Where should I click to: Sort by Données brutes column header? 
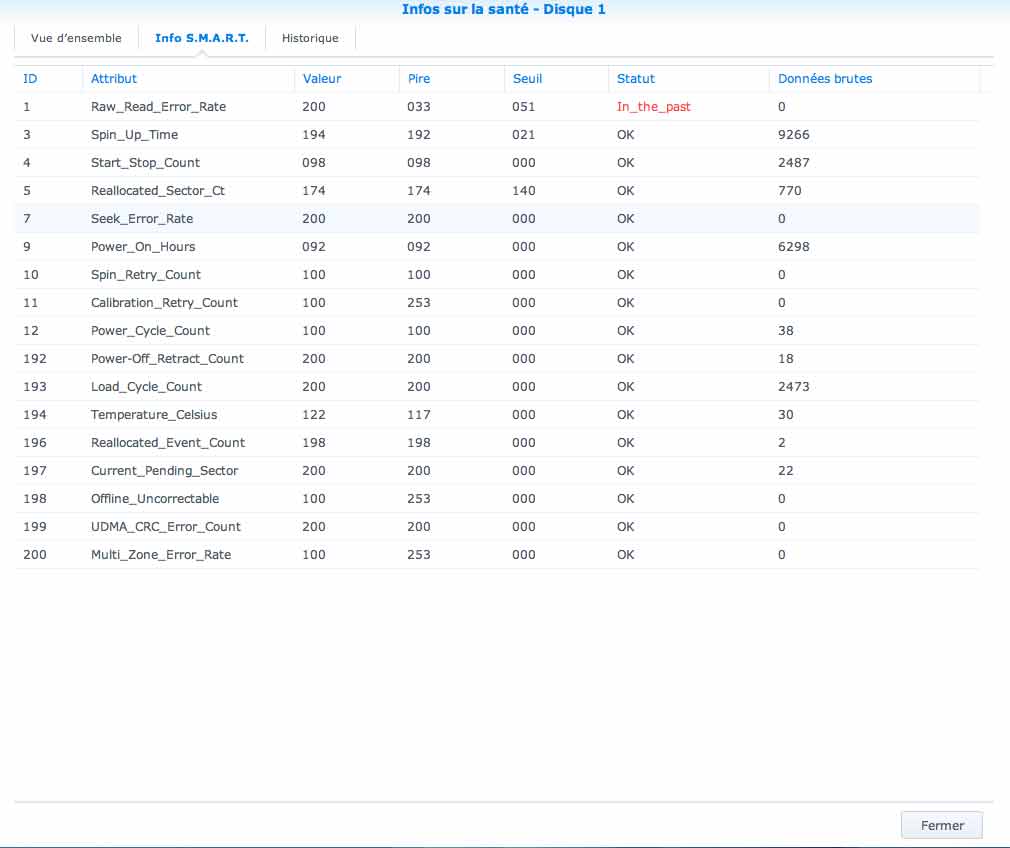[825, 78]
